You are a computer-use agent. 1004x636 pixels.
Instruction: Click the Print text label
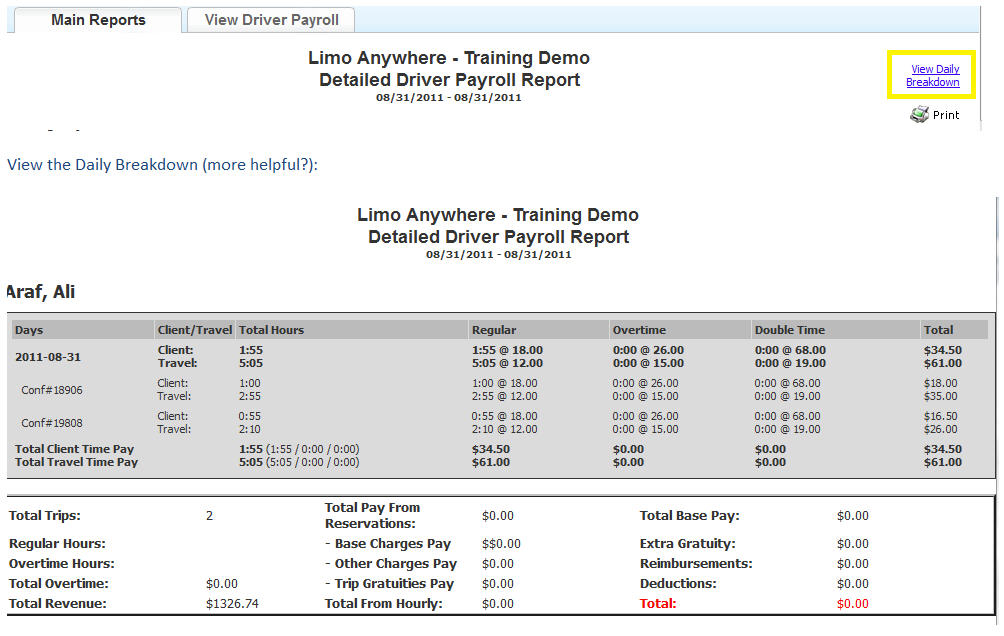[946, 115]
